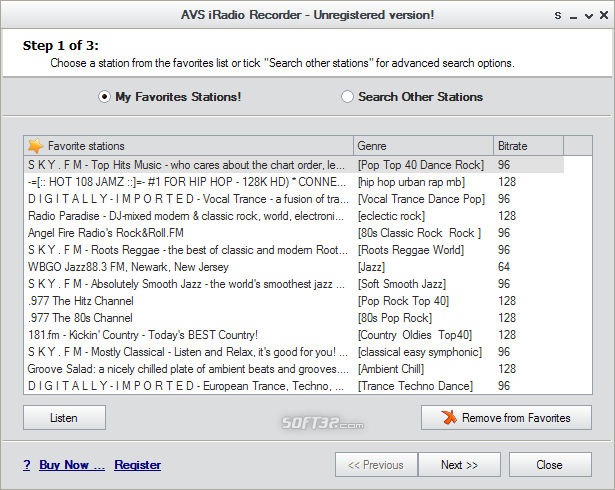
Task: Select DIGITALLY-IMPORTED European Trance station
Action: [294, 386]
